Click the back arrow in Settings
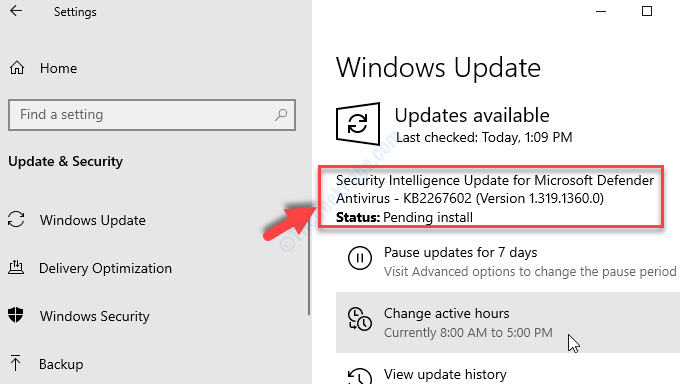The height and width of the screenshot is (384, 680). [16, 11]
